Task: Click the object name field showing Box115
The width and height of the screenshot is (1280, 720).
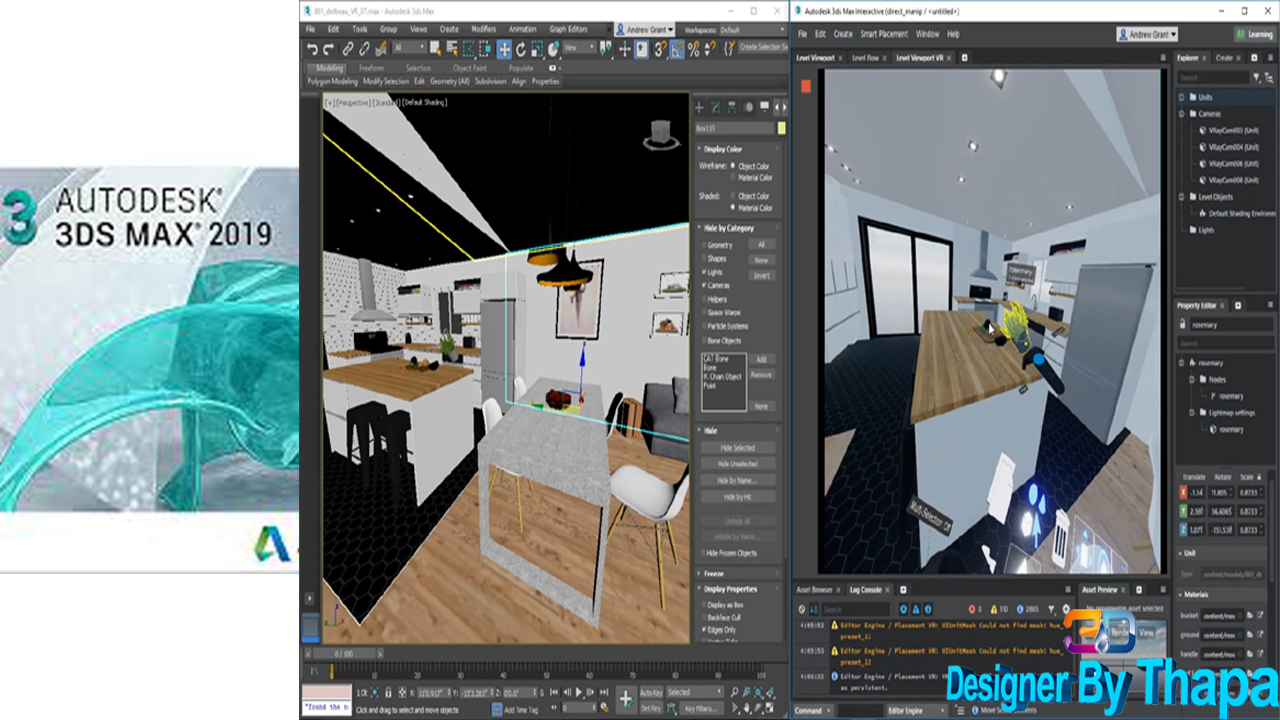Action: coord(734,128)
